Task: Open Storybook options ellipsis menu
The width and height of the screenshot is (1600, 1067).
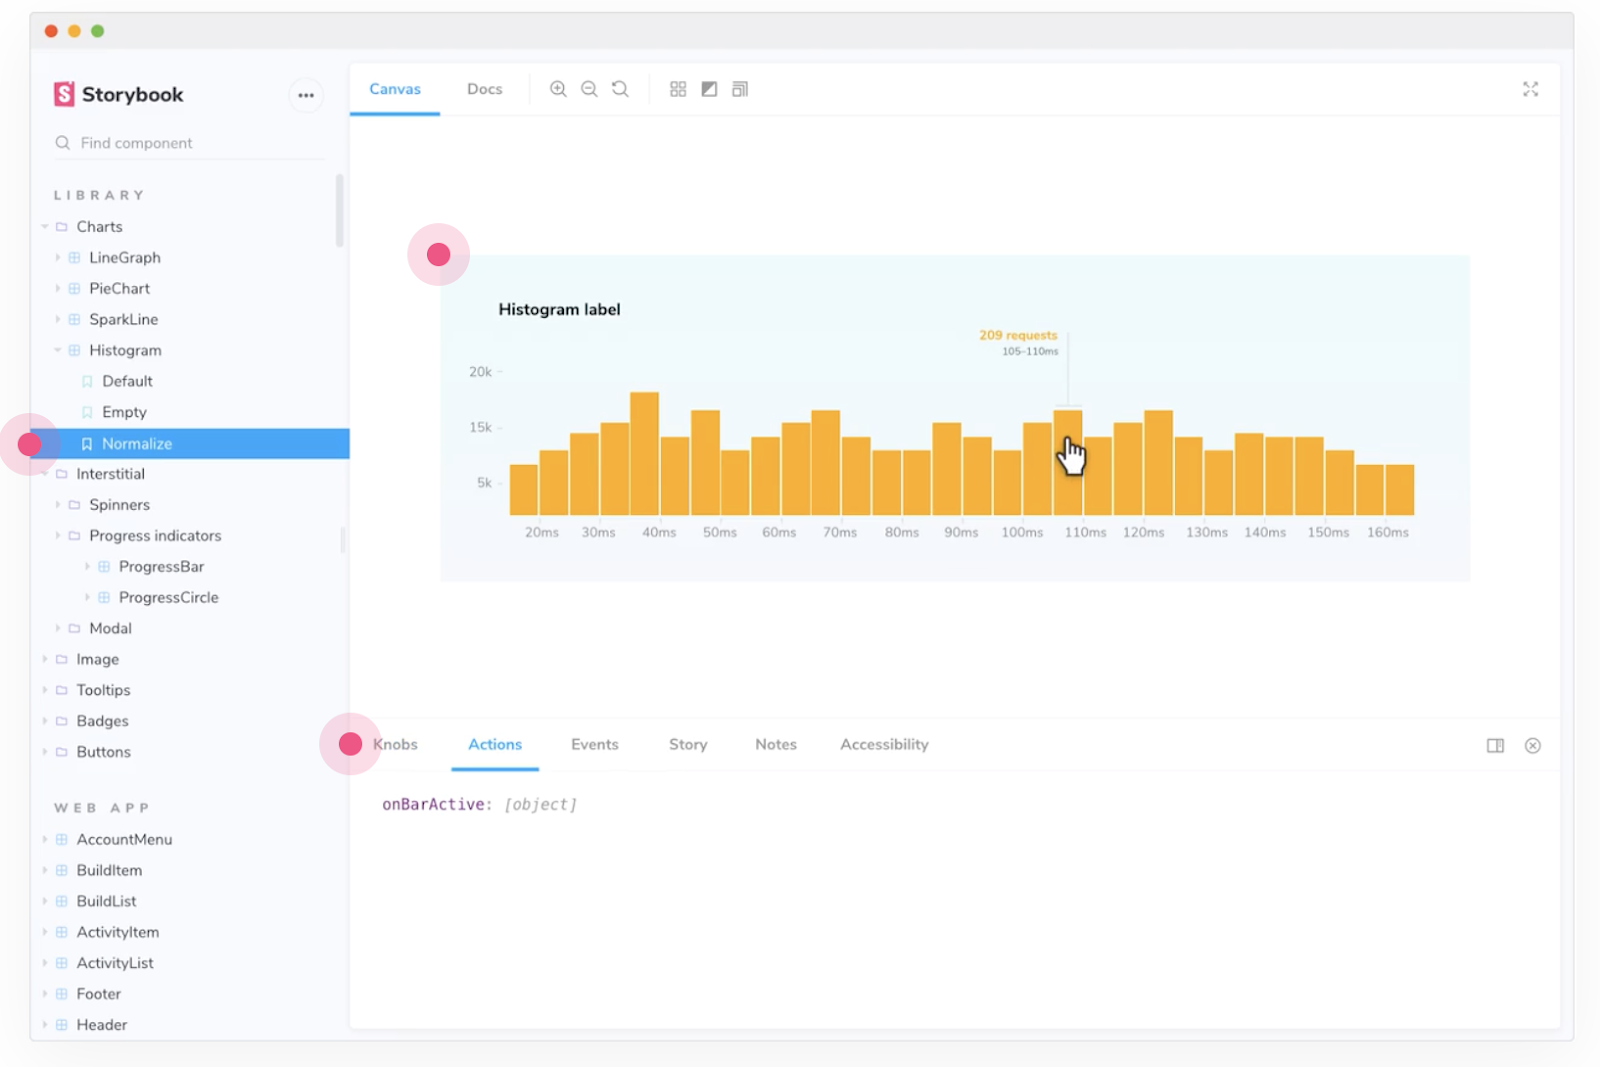Action: pos(306,95)
